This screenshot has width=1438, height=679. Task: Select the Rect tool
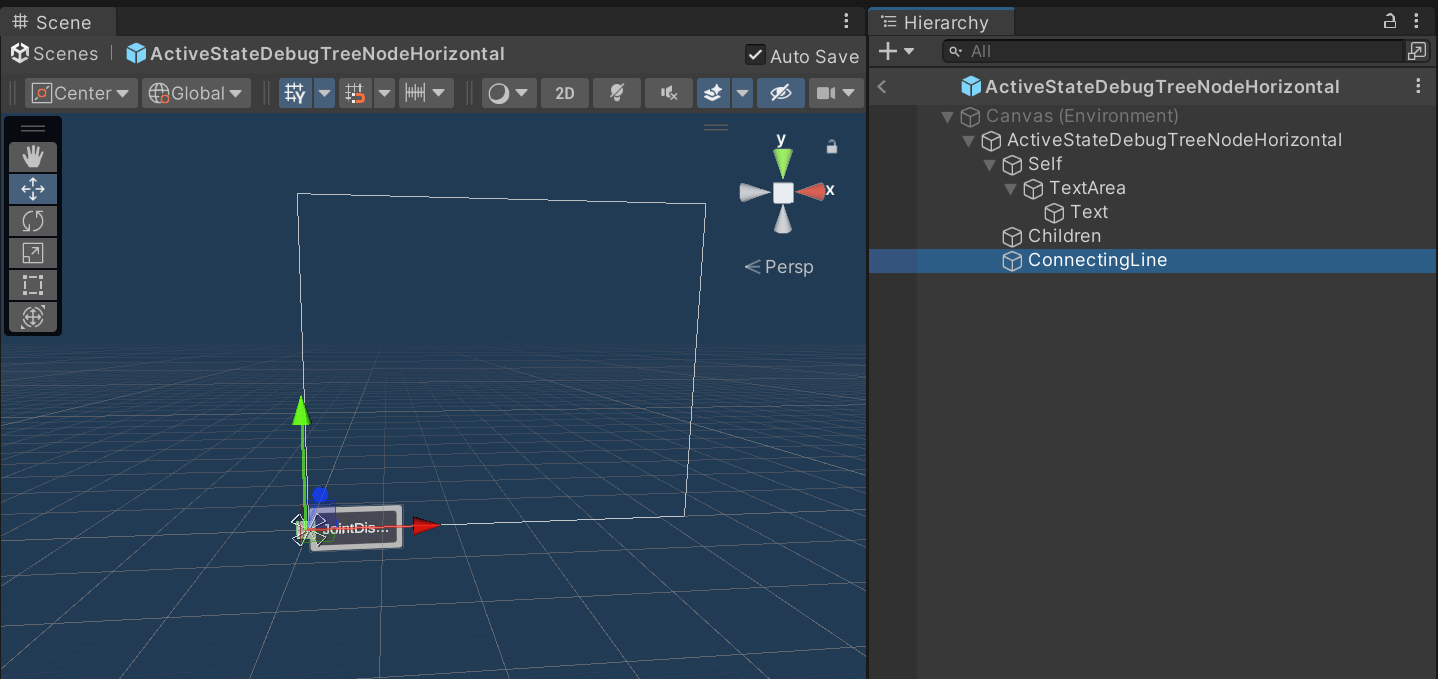(x=33, y=285)
